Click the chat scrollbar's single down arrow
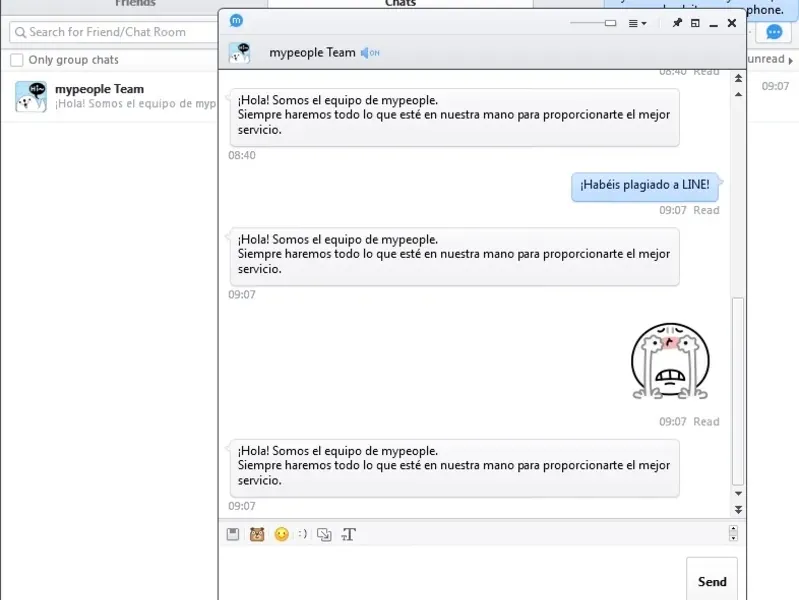Screen dimensions: 799x600 click(738, 493)
